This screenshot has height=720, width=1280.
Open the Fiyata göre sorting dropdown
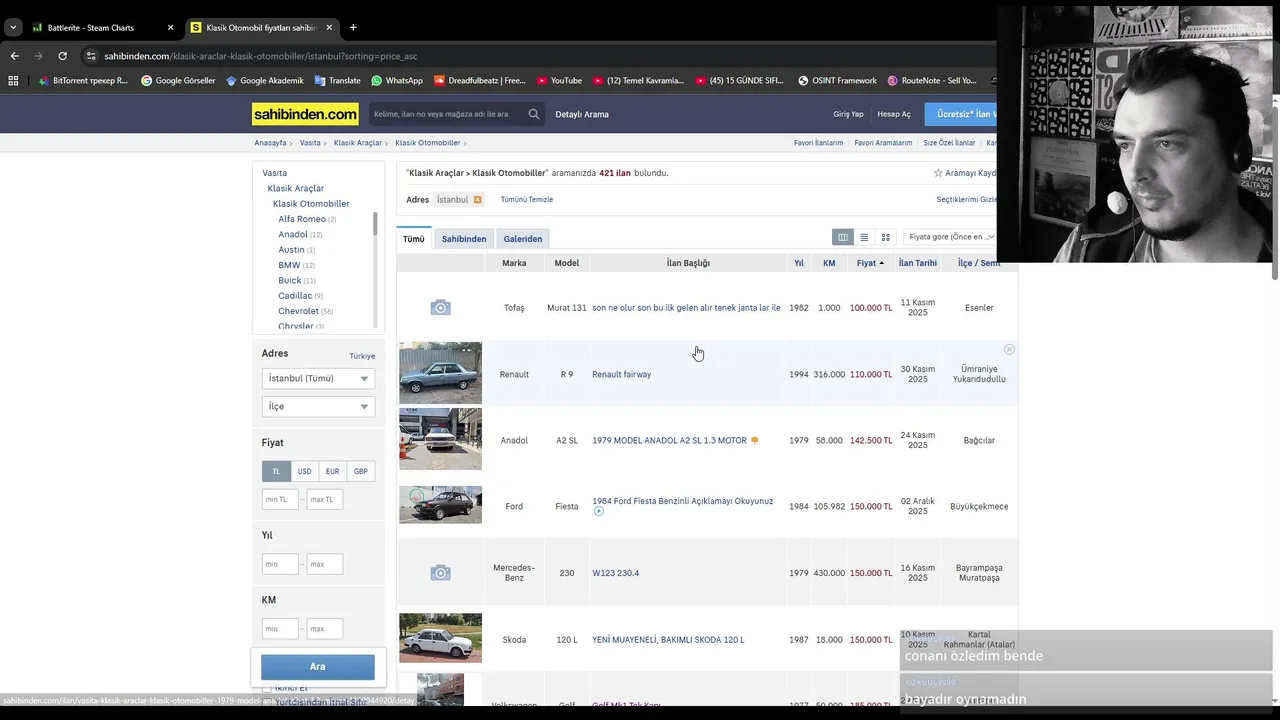click(x=951, y=237)
